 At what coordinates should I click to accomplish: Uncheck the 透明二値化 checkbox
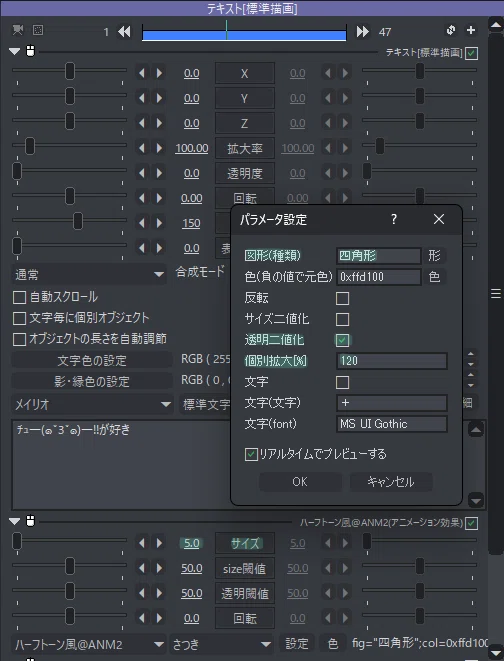coord(342,340)
